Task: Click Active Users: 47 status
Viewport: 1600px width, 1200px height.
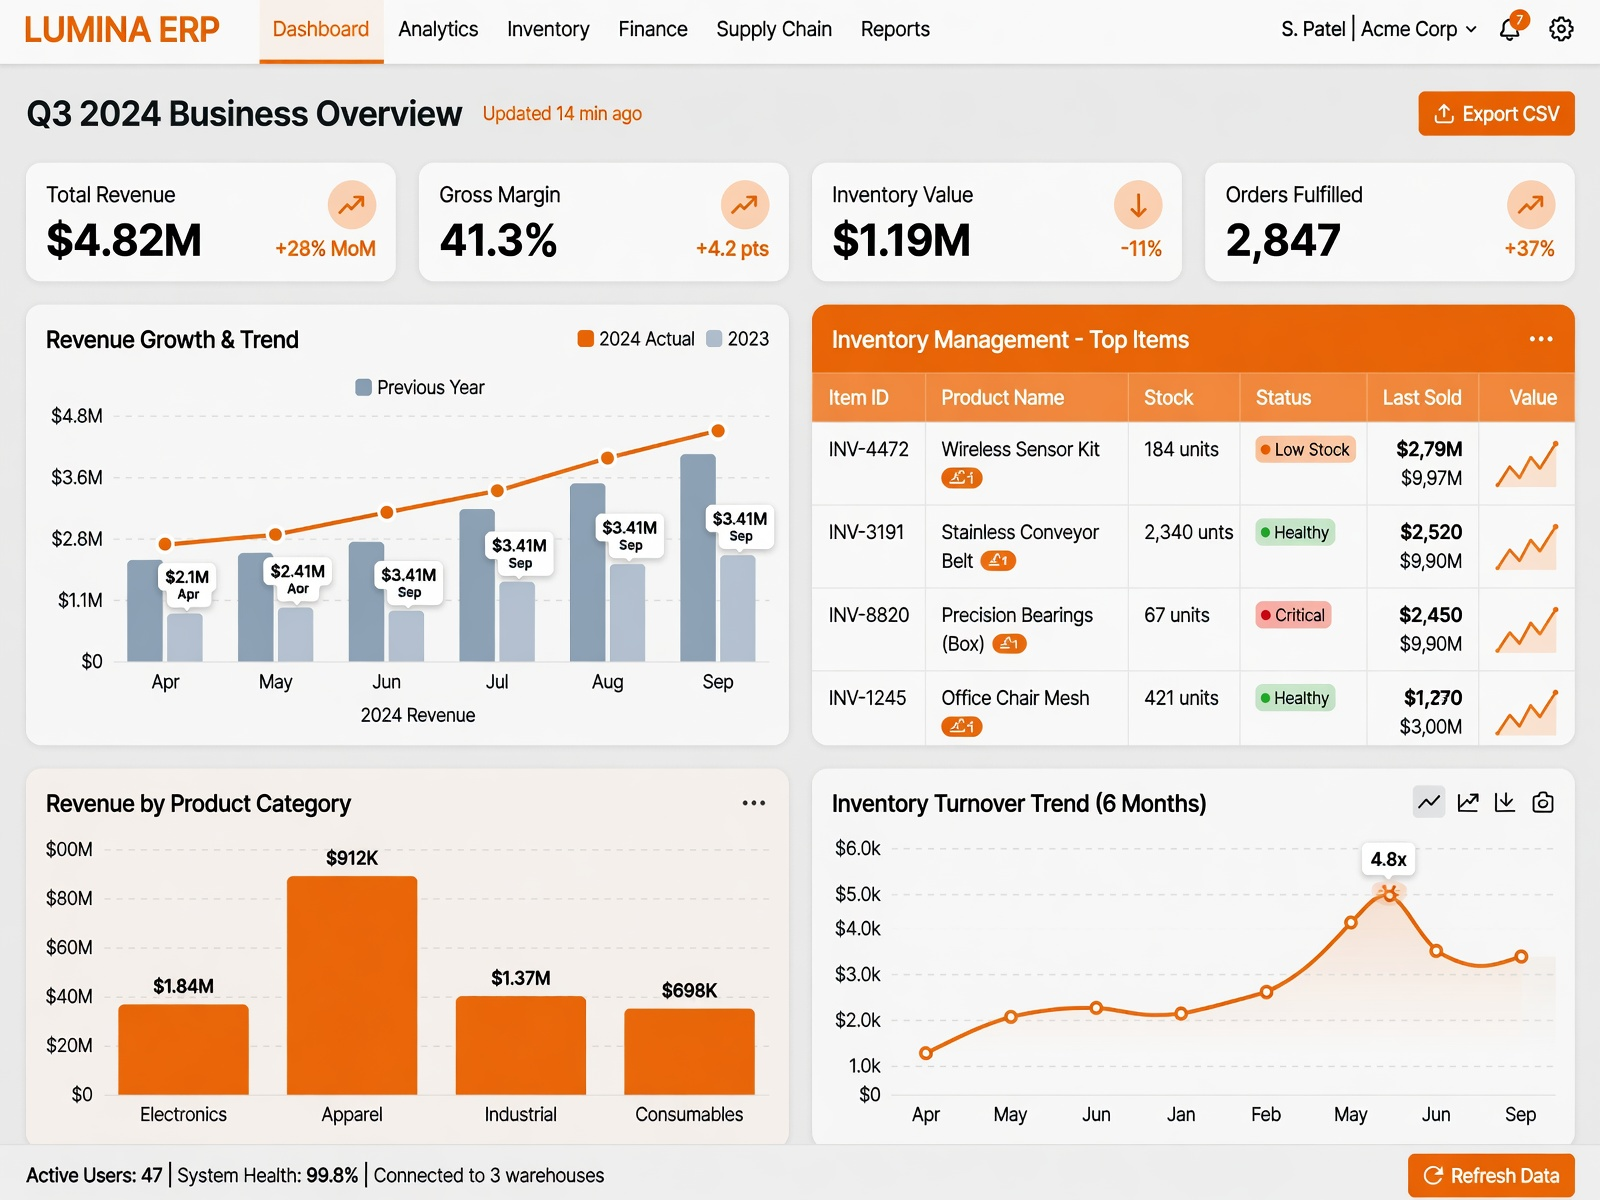Action: (94, 1175)
